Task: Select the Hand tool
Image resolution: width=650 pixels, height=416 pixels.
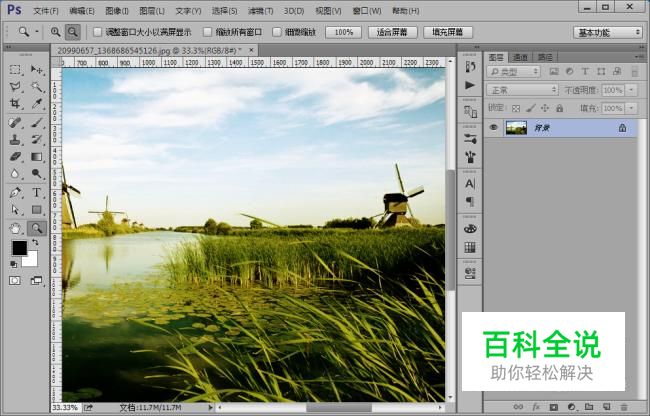Action: point(15,228)
